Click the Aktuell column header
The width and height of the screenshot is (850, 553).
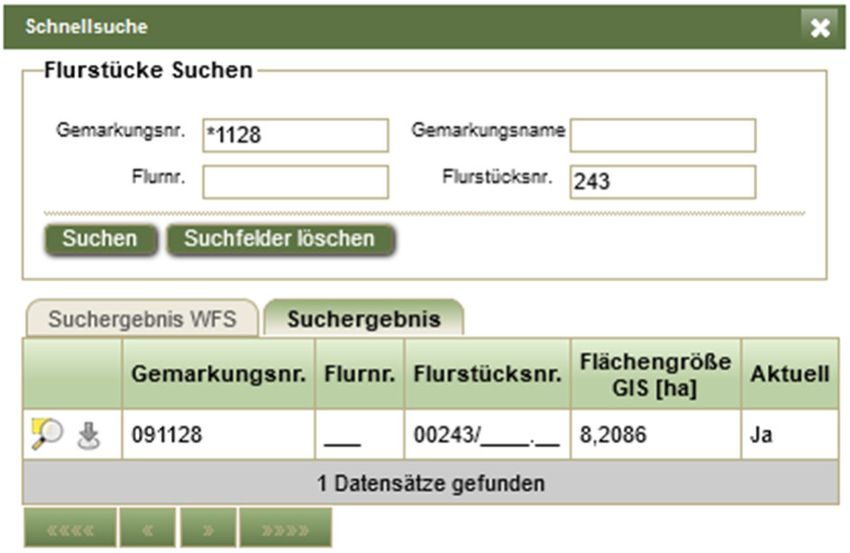tap(789, 374)
